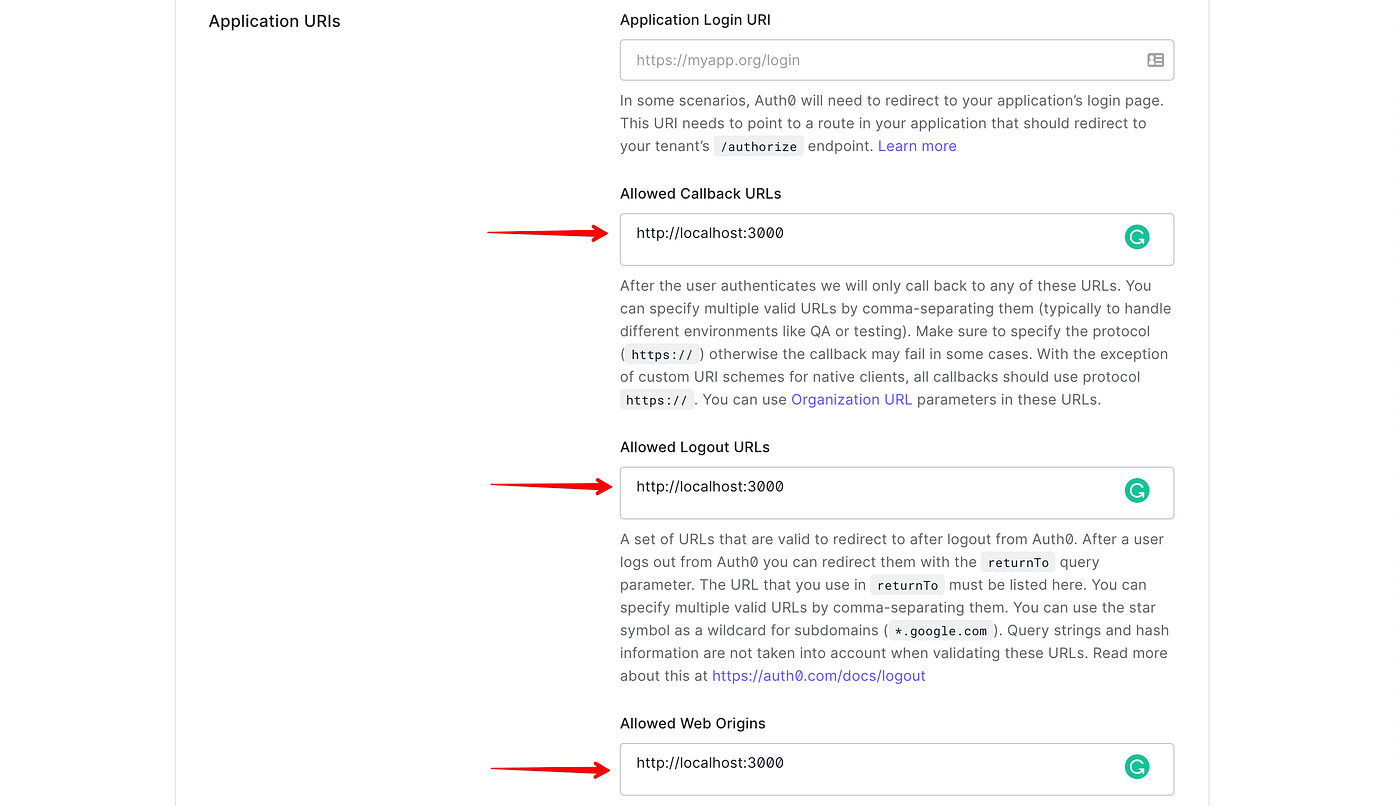
Task: Click the red arrow pointing at Allowed Web Origins
Action: click(x=551, y=768)
